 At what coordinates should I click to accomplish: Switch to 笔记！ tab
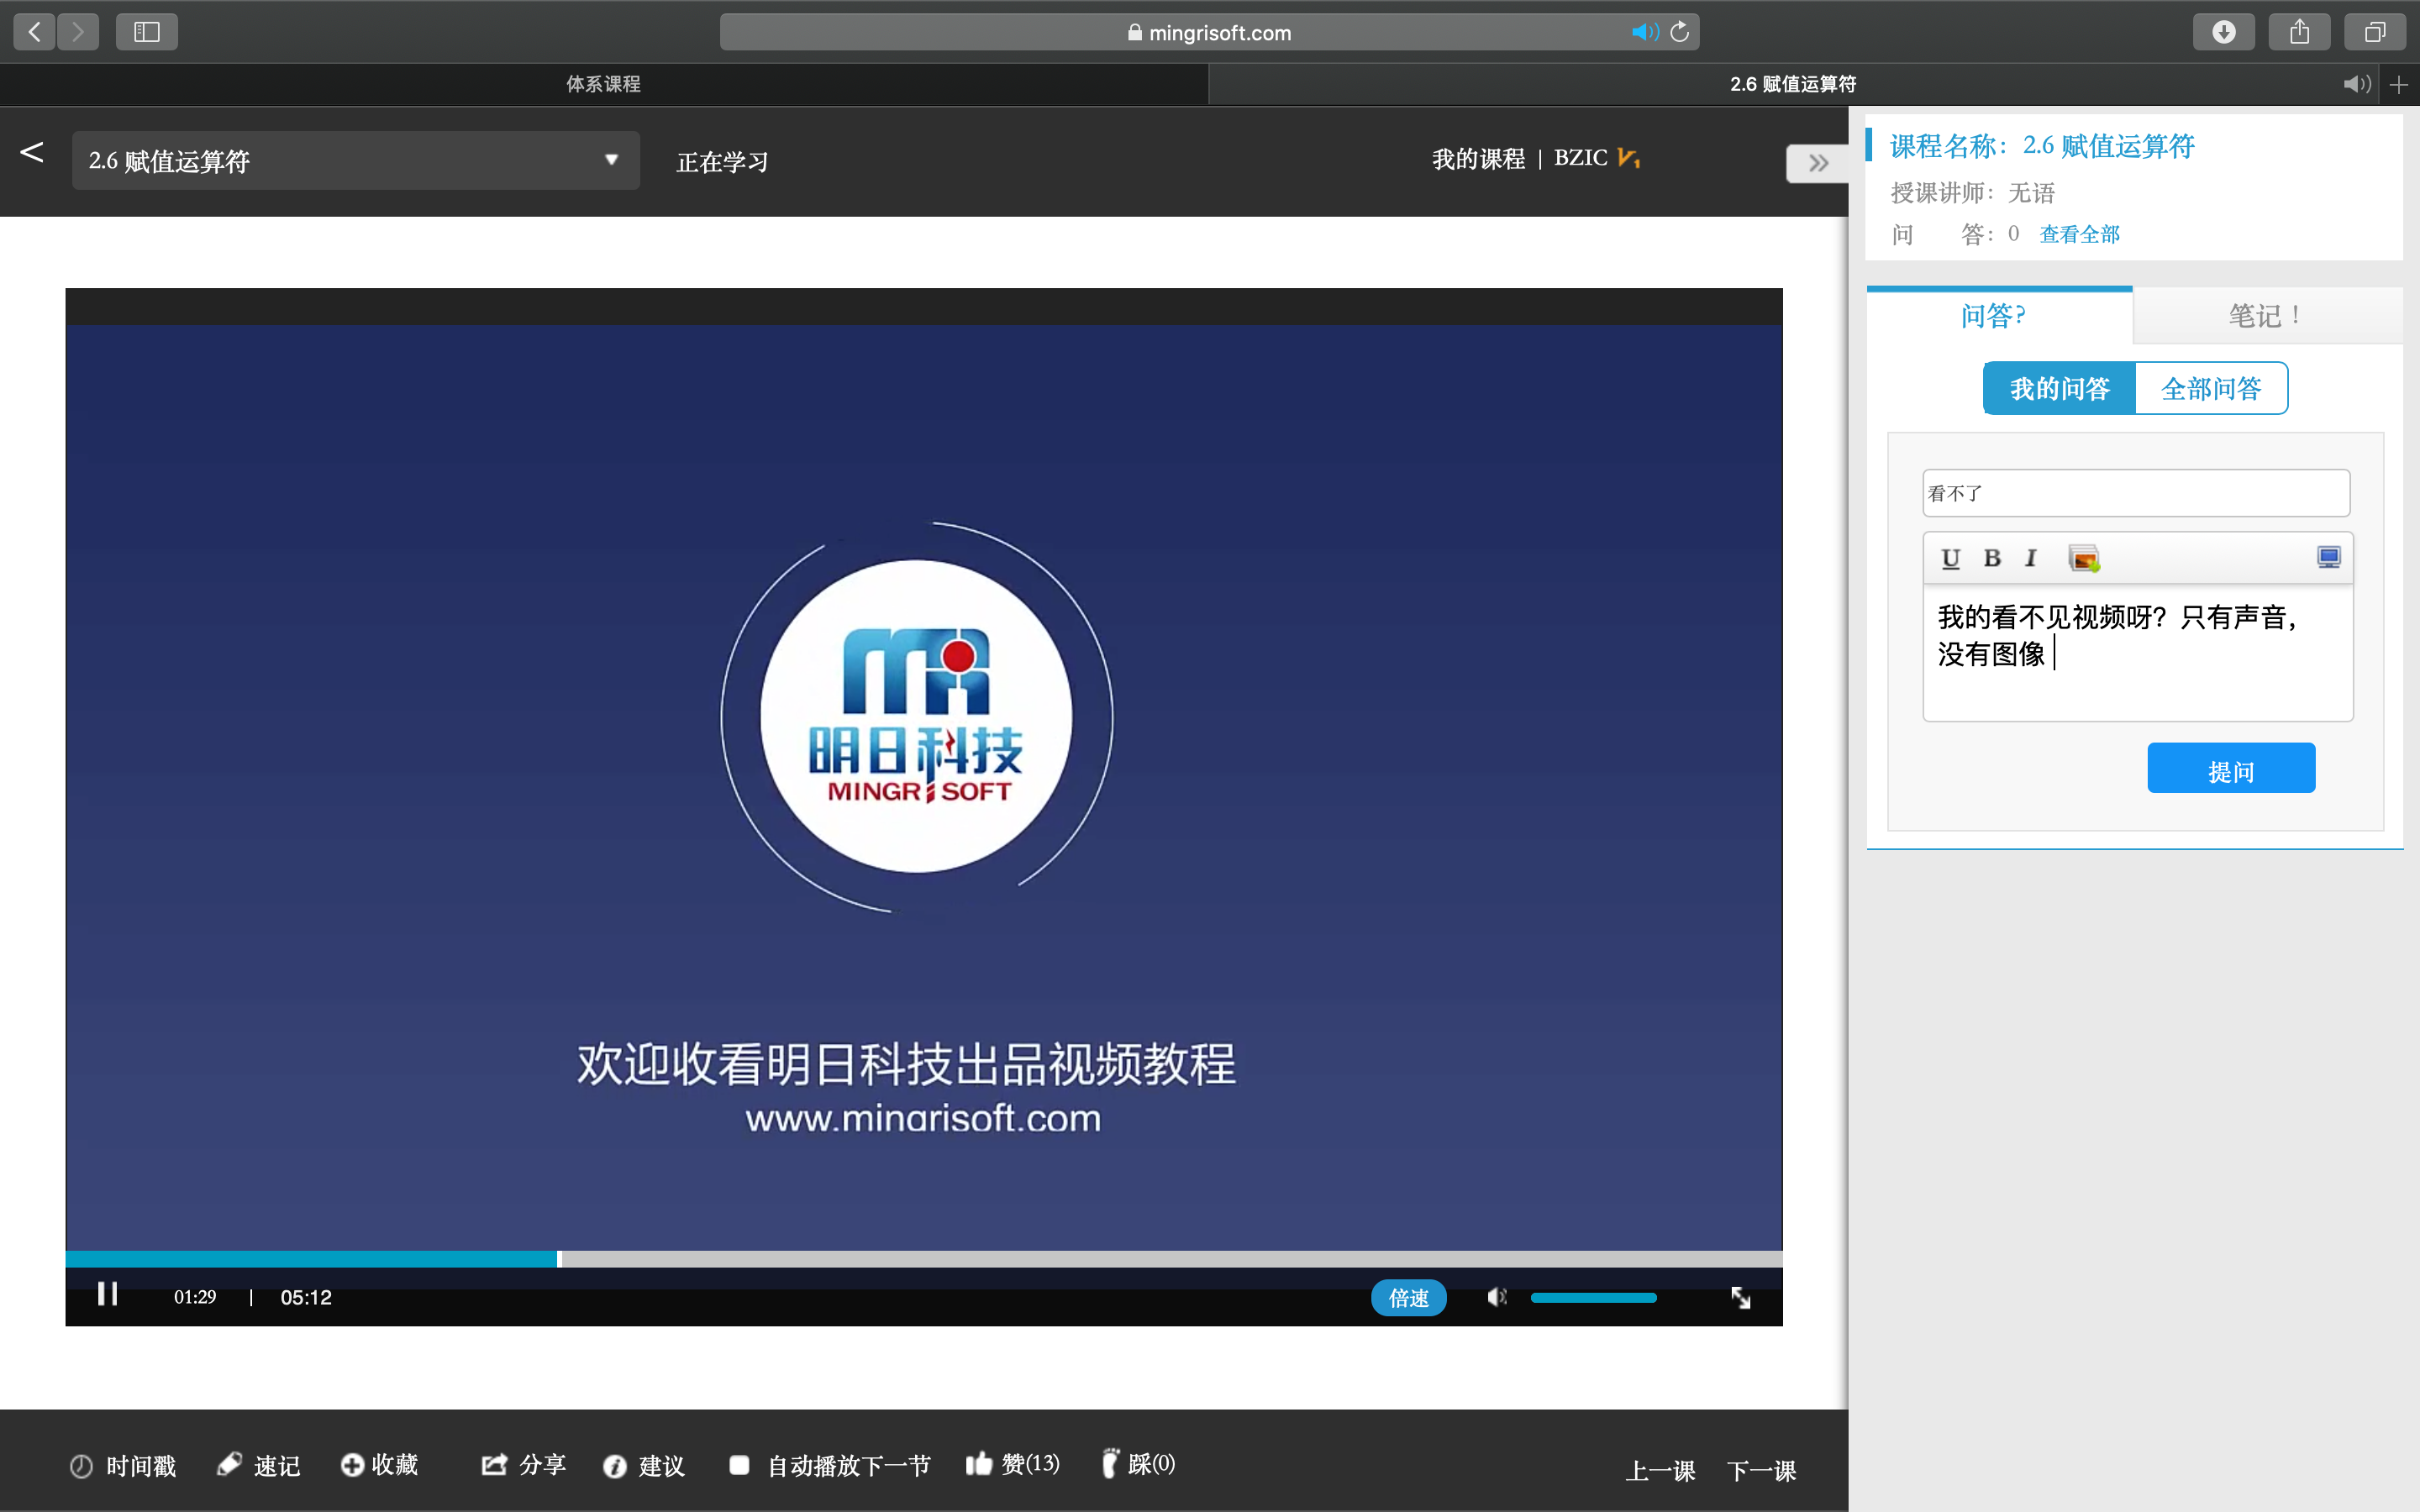pos(2267,316)
